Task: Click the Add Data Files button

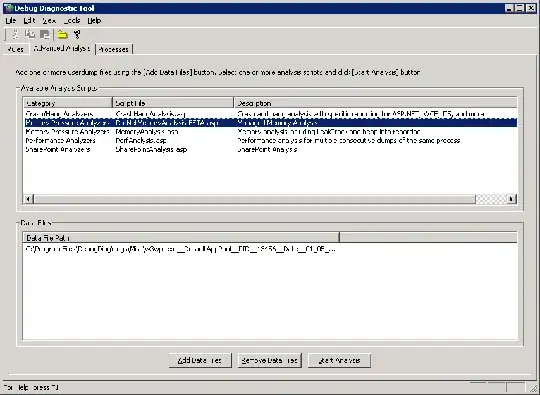Action: (200, 361)
